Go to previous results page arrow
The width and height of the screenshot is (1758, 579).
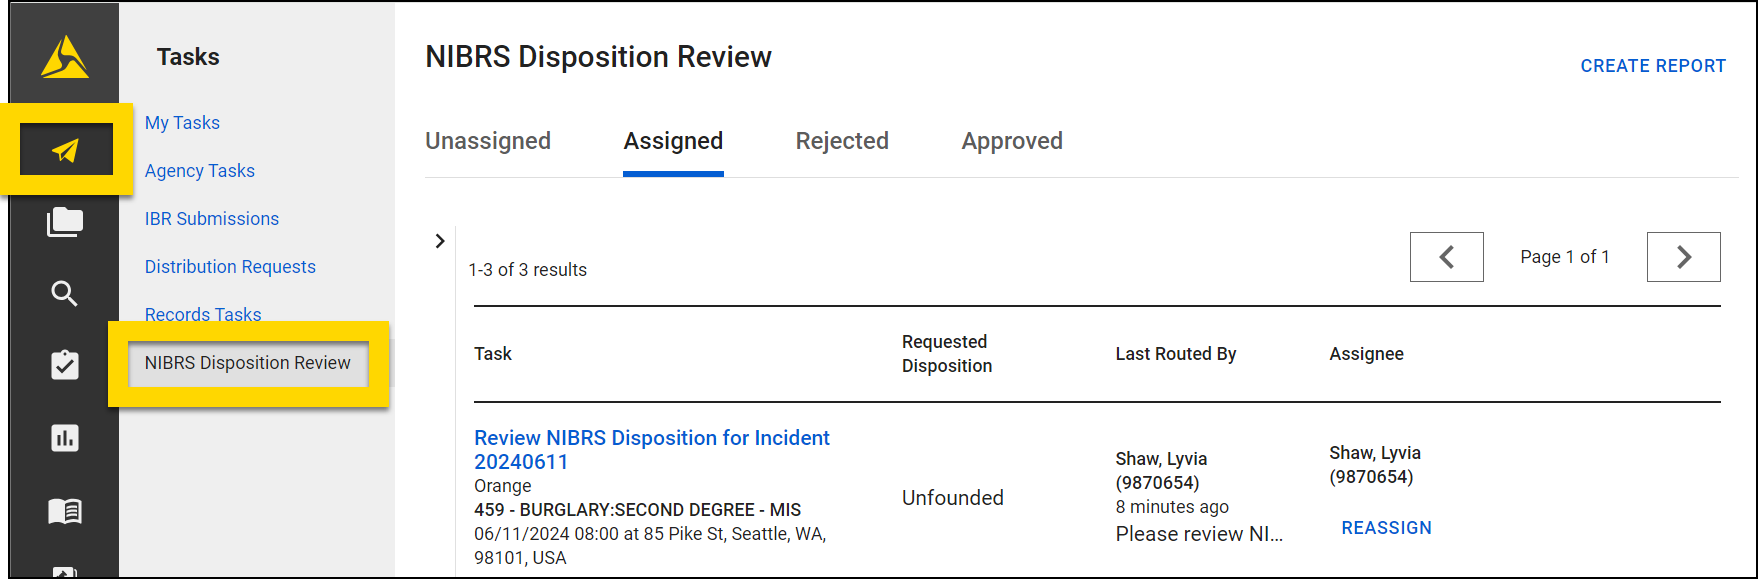coord(1446,257)
